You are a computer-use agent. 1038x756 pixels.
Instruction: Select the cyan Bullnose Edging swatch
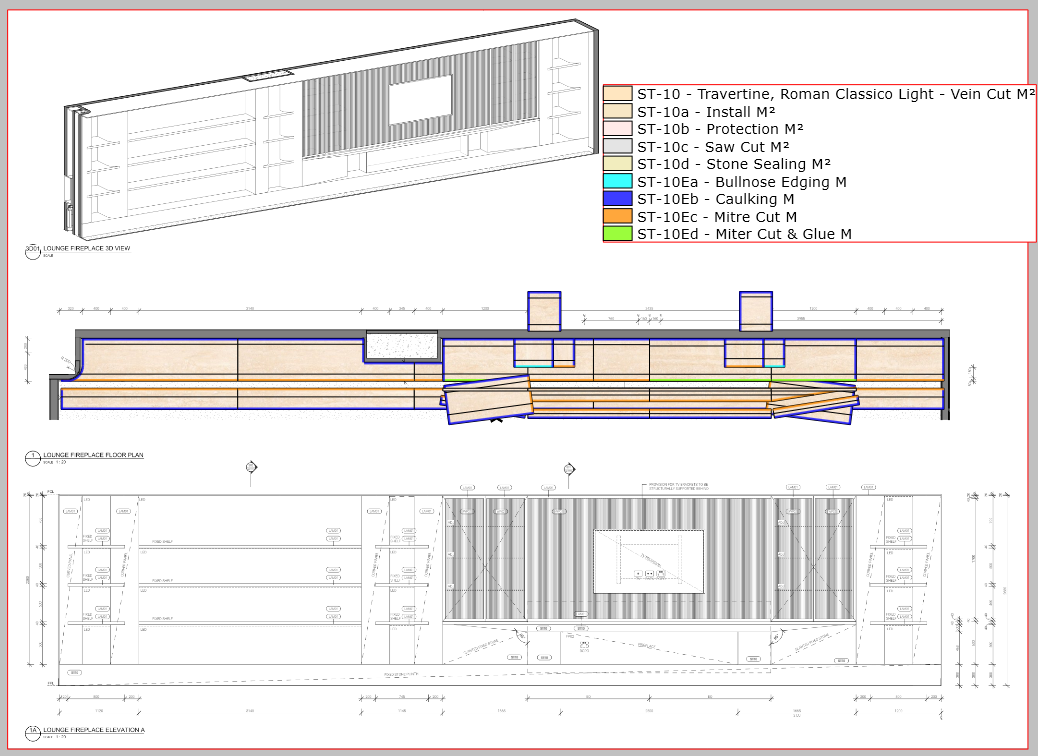[618, 182]
